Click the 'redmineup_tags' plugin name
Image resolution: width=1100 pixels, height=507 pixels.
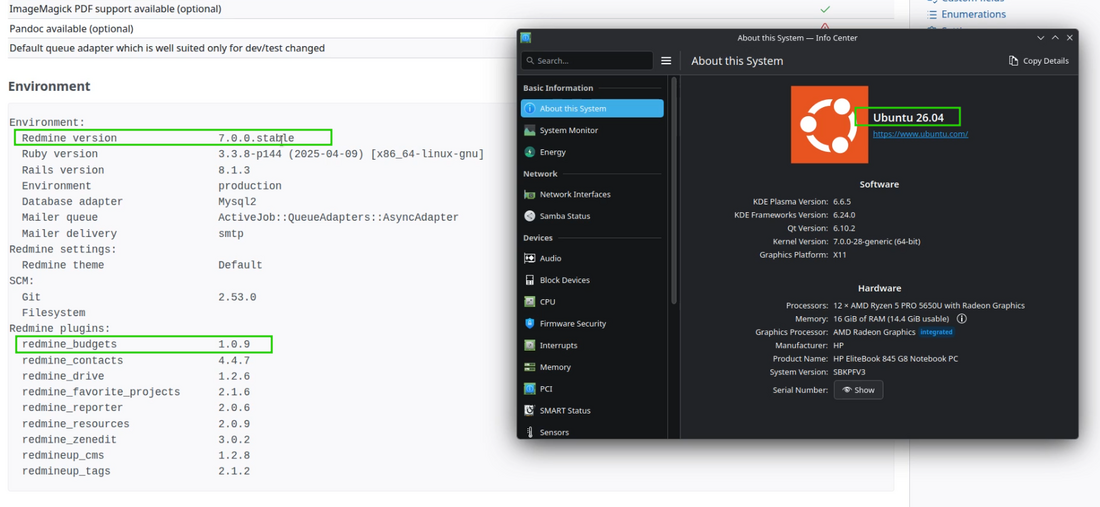pyautogui.click(x=66, y=471)
